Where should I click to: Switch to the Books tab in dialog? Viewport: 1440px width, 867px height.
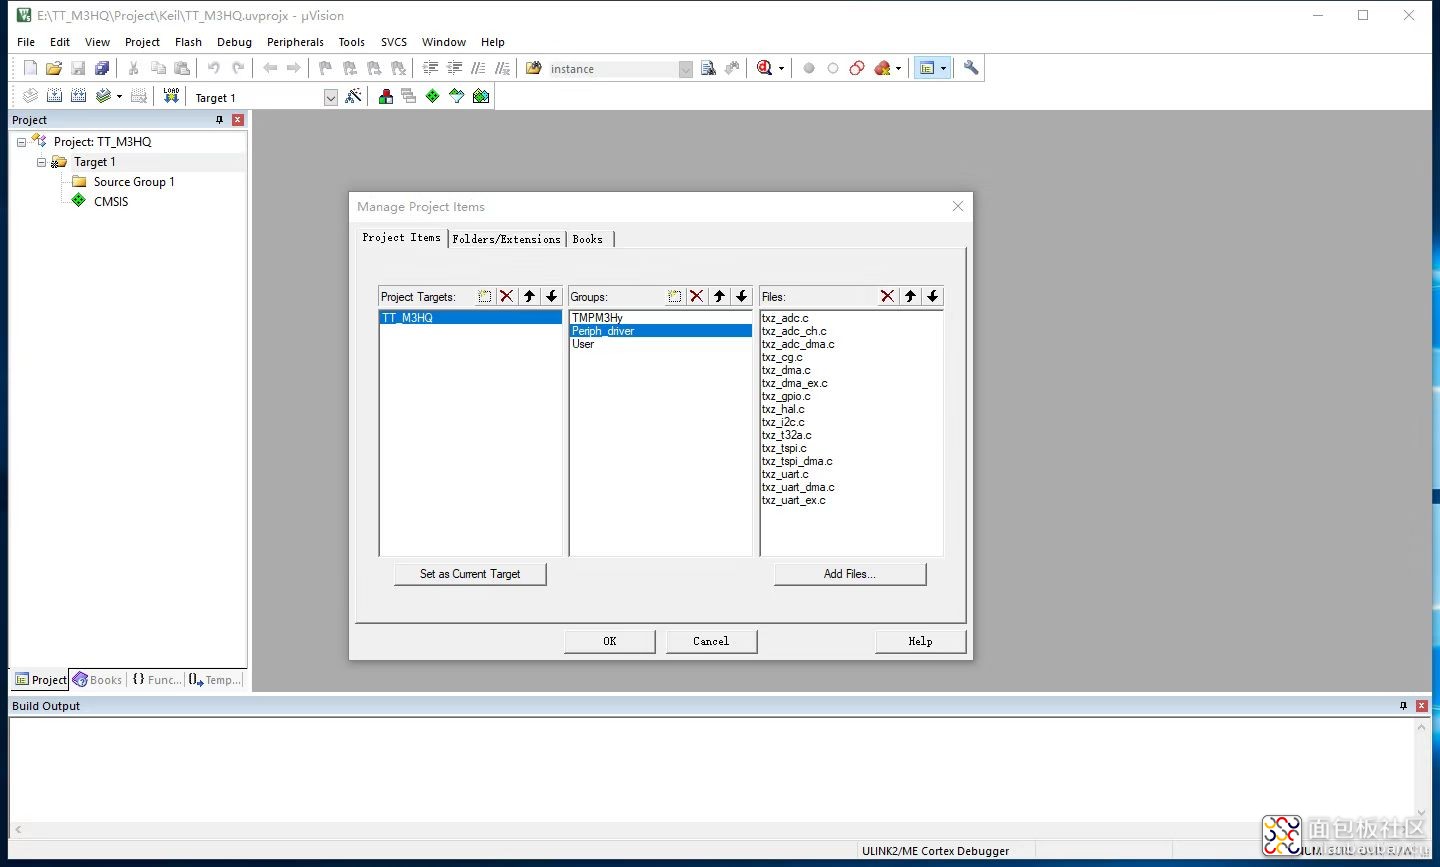point(588,239)
